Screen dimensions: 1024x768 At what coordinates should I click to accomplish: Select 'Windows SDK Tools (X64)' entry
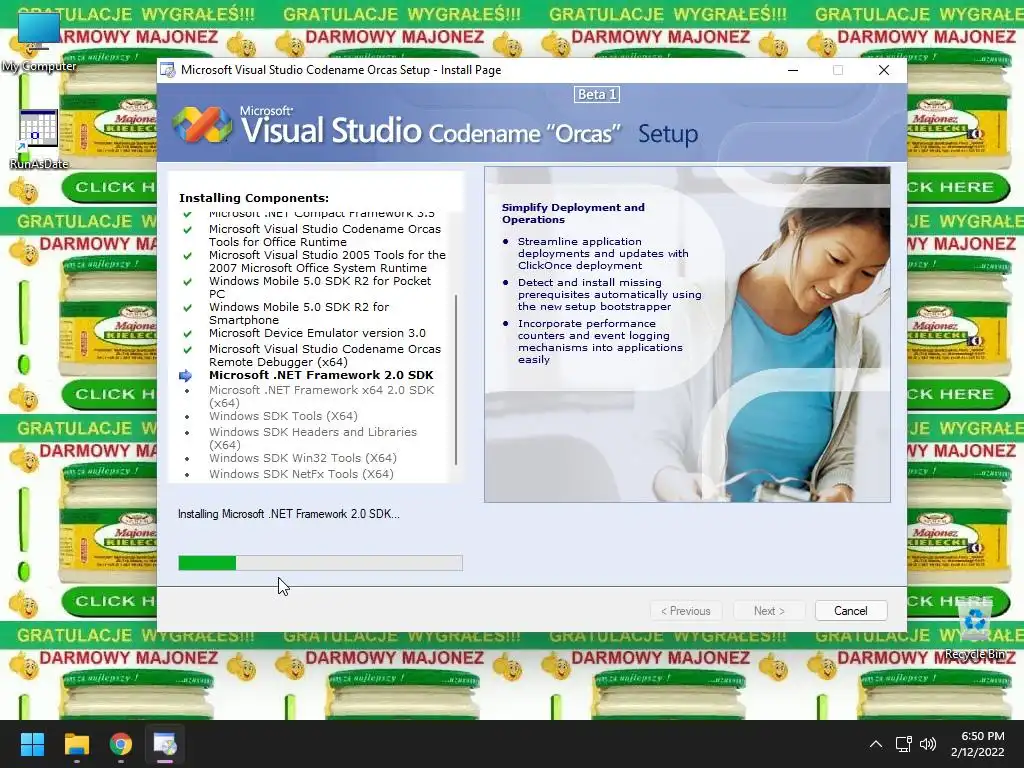click(x=283, y=416)
